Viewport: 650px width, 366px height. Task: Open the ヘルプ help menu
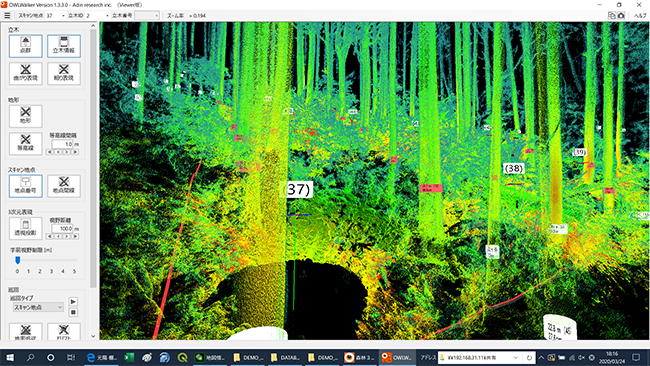point(640,15)
